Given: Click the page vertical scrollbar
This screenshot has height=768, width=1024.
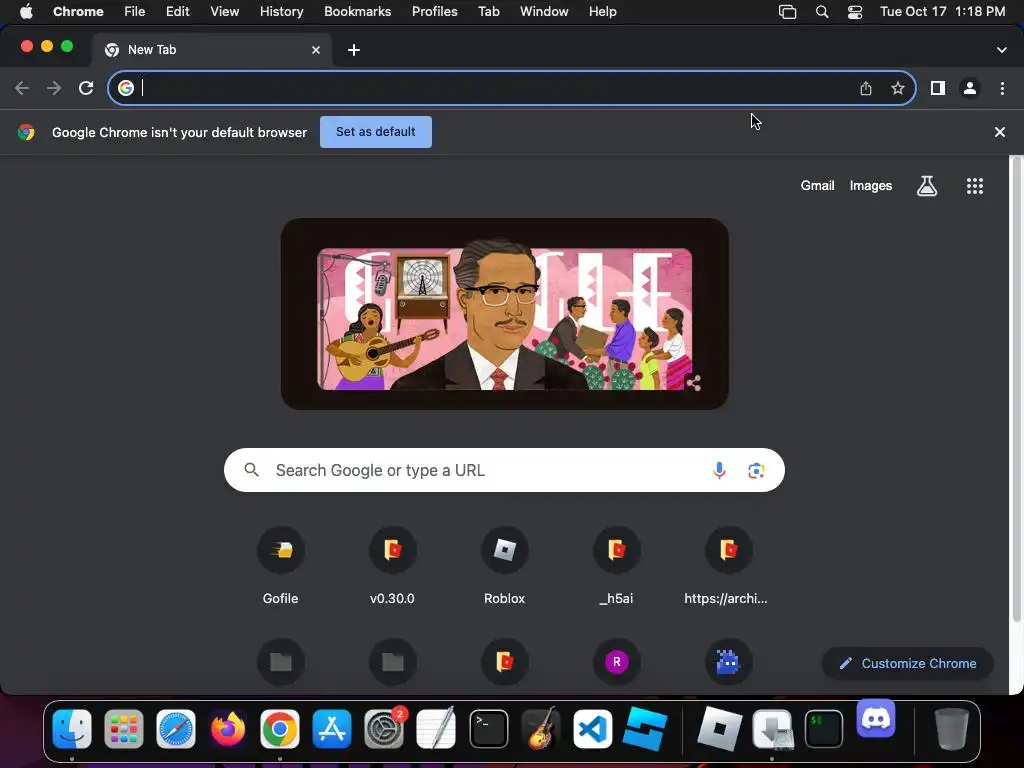Looking at the screenshot, I should tap(1016, 390).
